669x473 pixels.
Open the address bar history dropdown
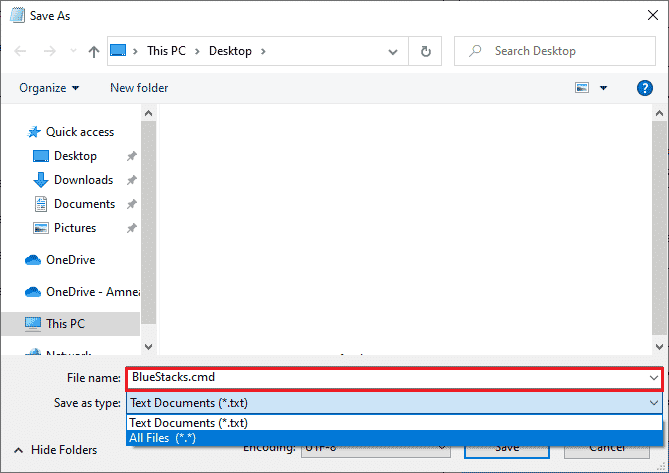pos(393,52)
